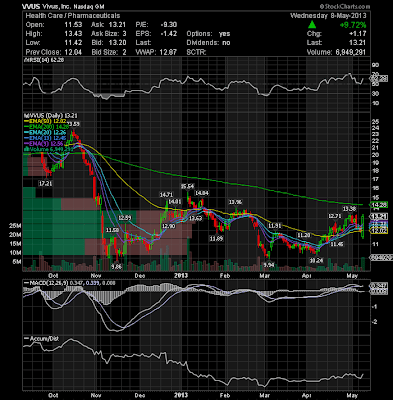This screenshot has height=400, width=393.
Task: Click the VVUS ticker symbol title
Action: tap(31, 6)
